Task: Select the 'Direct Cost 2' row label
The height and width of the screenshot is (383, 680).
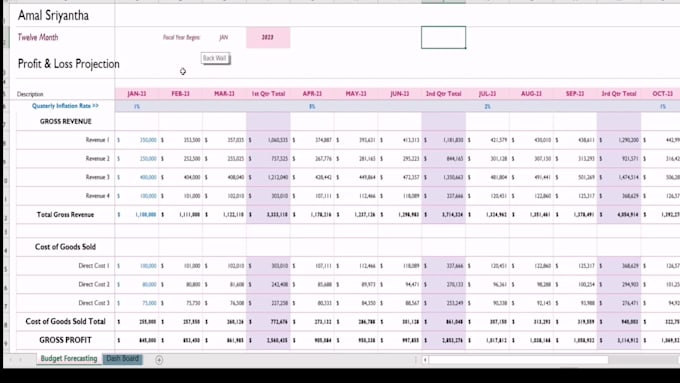Action: (x=94, y=284)
